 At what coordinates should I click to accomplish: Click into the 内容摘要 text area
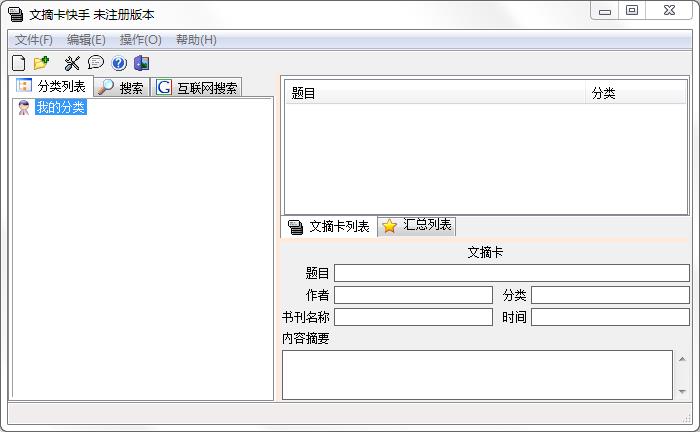click(477, 375)
